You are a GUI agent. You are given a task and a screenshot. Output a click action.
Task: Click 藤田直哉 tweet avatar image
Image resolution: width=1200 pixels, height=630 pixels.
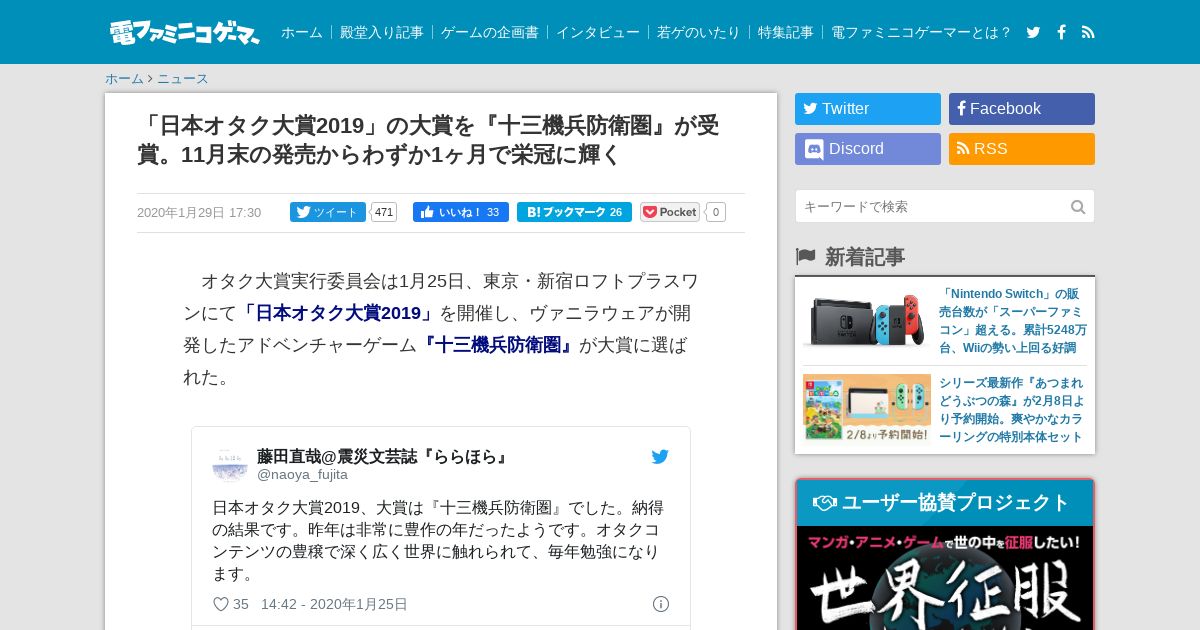click(x=230, y=464)
